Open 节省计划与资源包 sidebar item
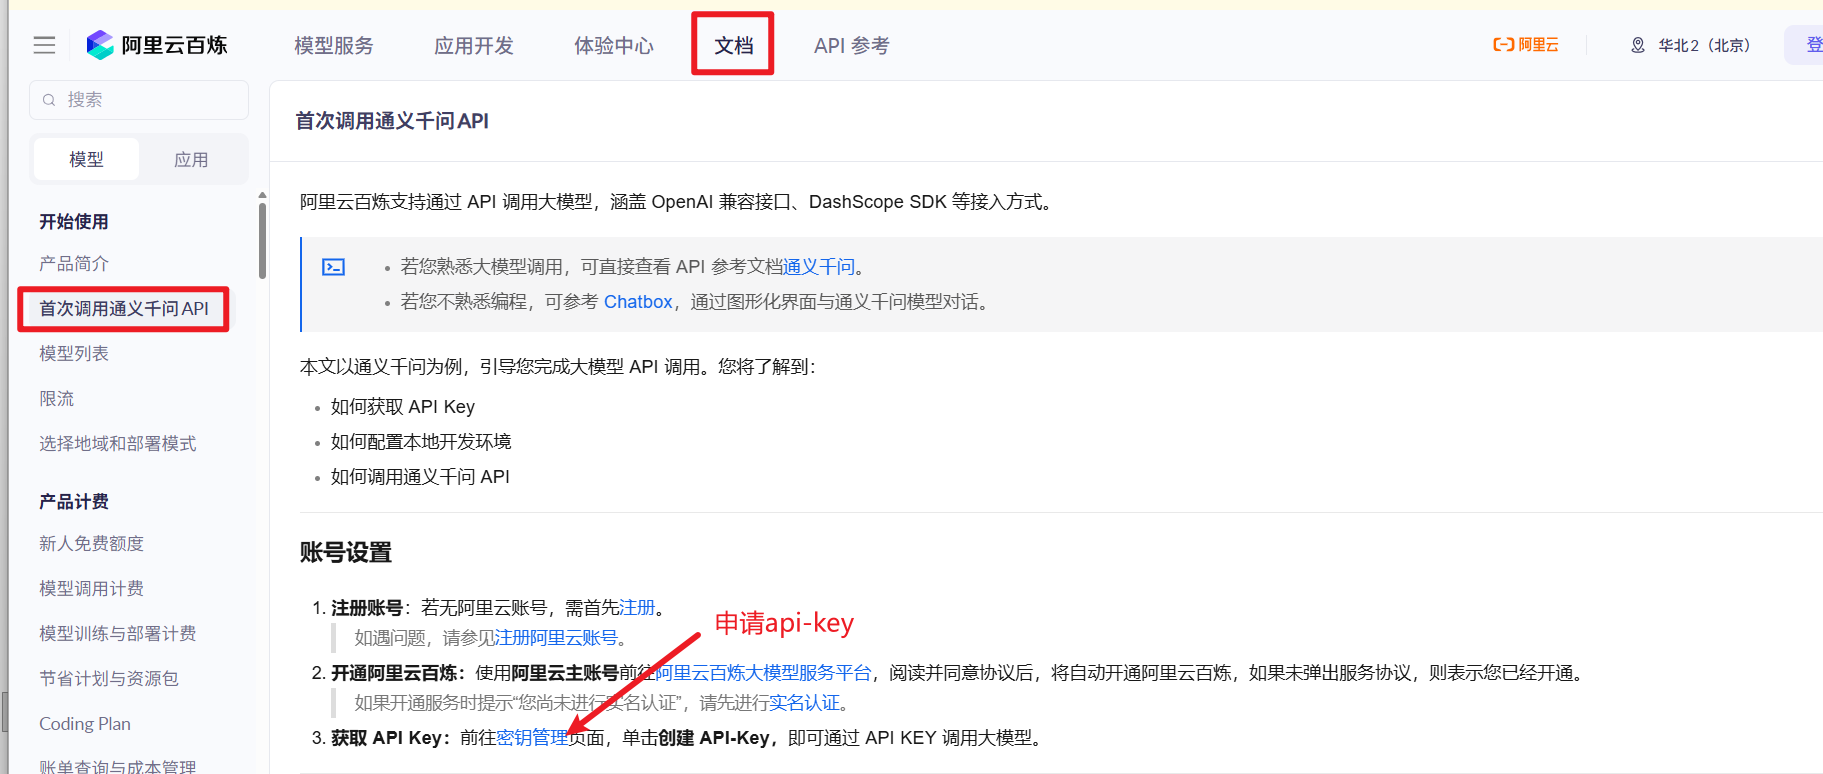Viewport: 1823px width, 774px height. coord(109,679)
